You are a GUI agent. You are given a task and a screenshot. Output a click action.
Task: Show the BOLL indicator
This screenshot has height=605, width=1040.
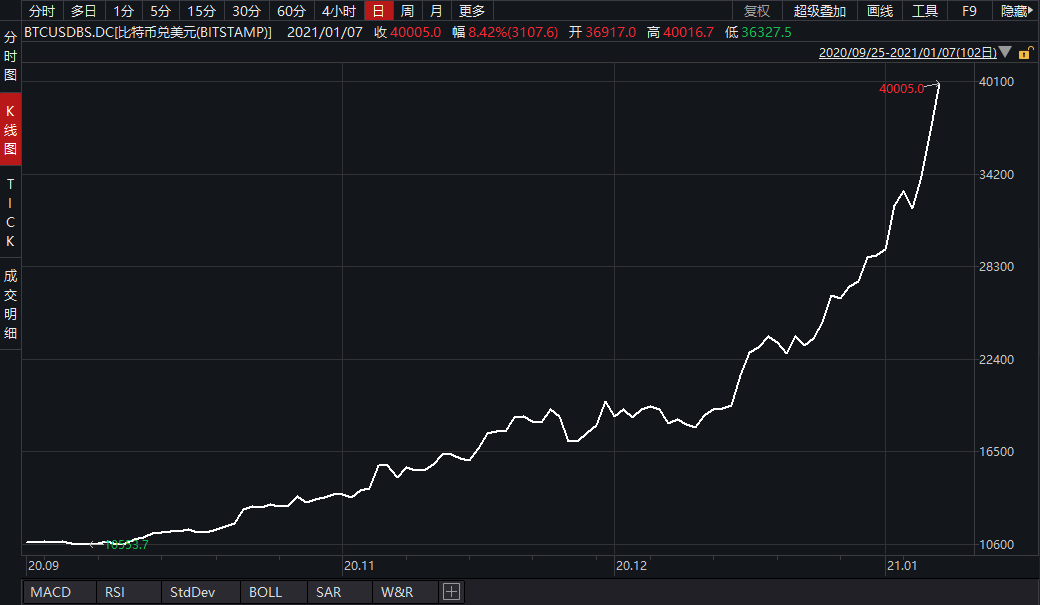pos(265,592)
